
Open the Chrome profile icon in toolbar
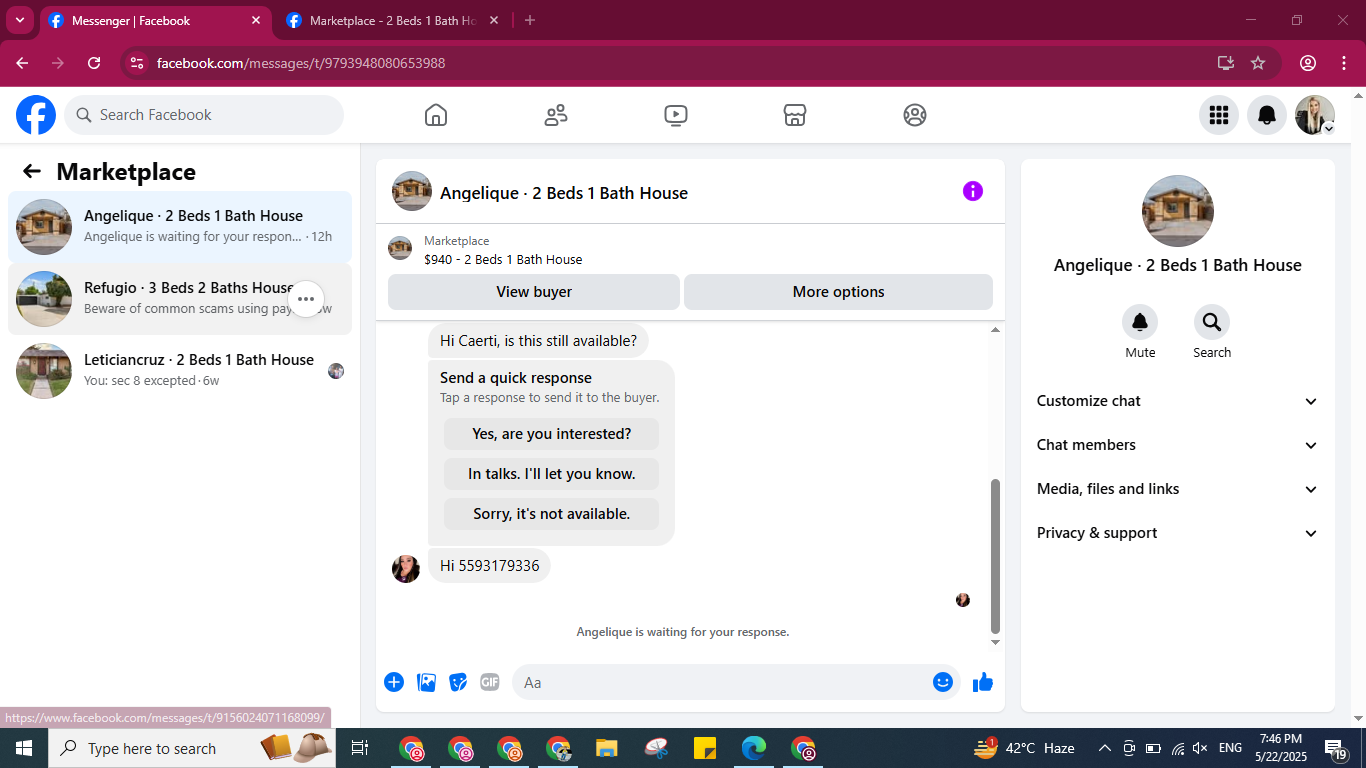click(x=1308, y=63)
